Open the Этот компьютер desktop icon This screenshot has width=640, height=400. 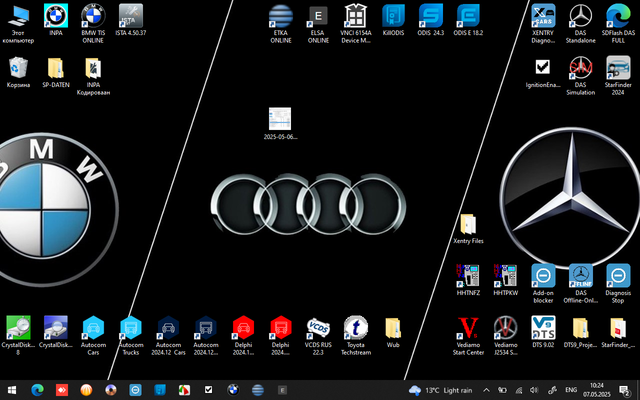(x=18, y=24)
